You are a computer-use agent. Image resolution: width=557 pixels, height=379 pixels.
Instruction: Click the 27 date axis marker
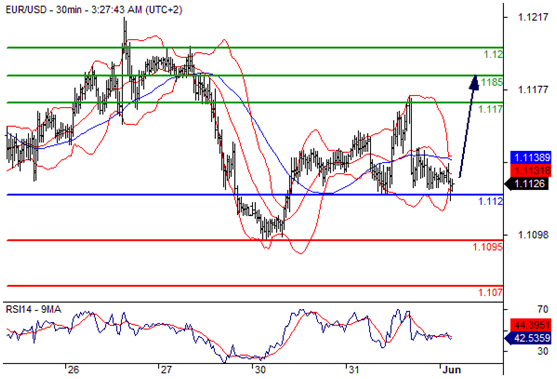(166, 370)
